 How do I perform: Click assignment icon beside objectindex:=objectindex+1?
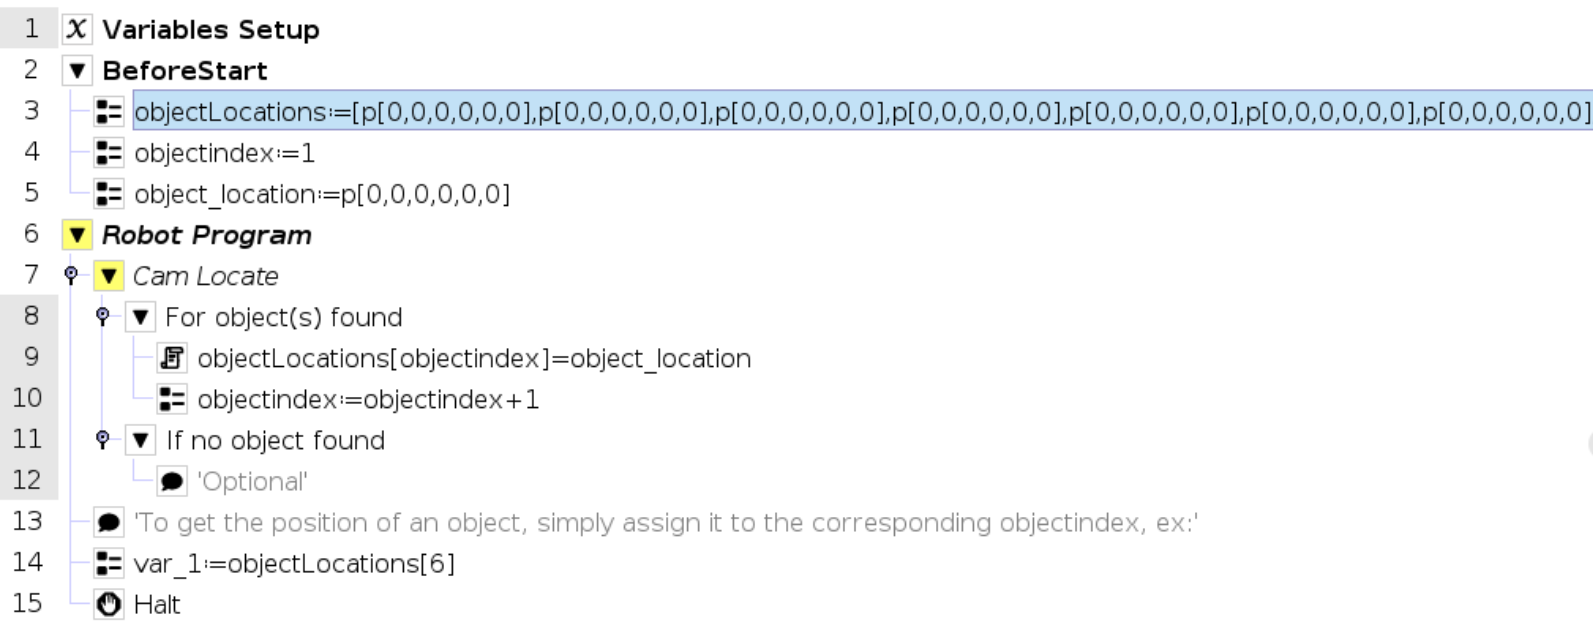[172, 400]
